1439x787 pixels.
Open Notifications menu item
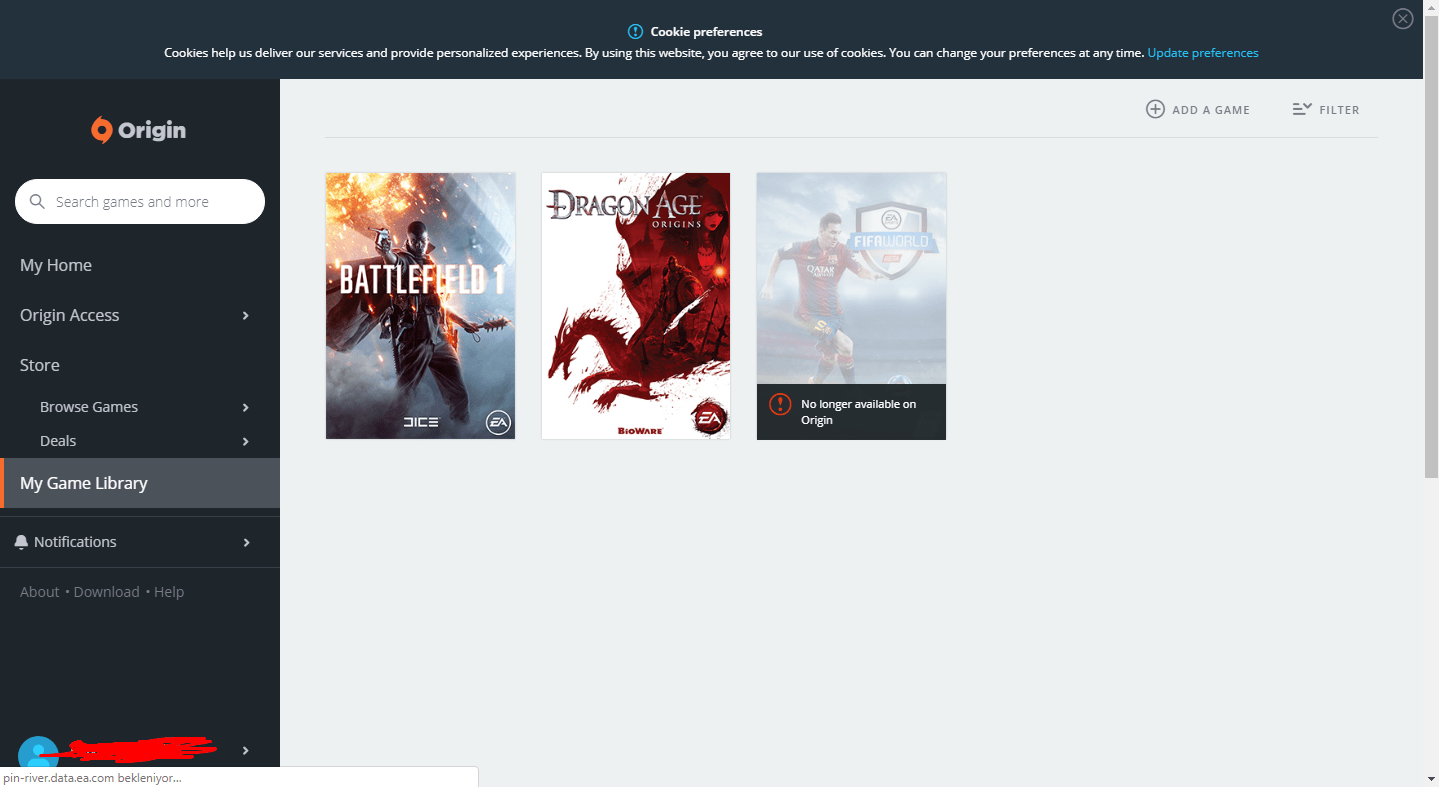point(75,542)
